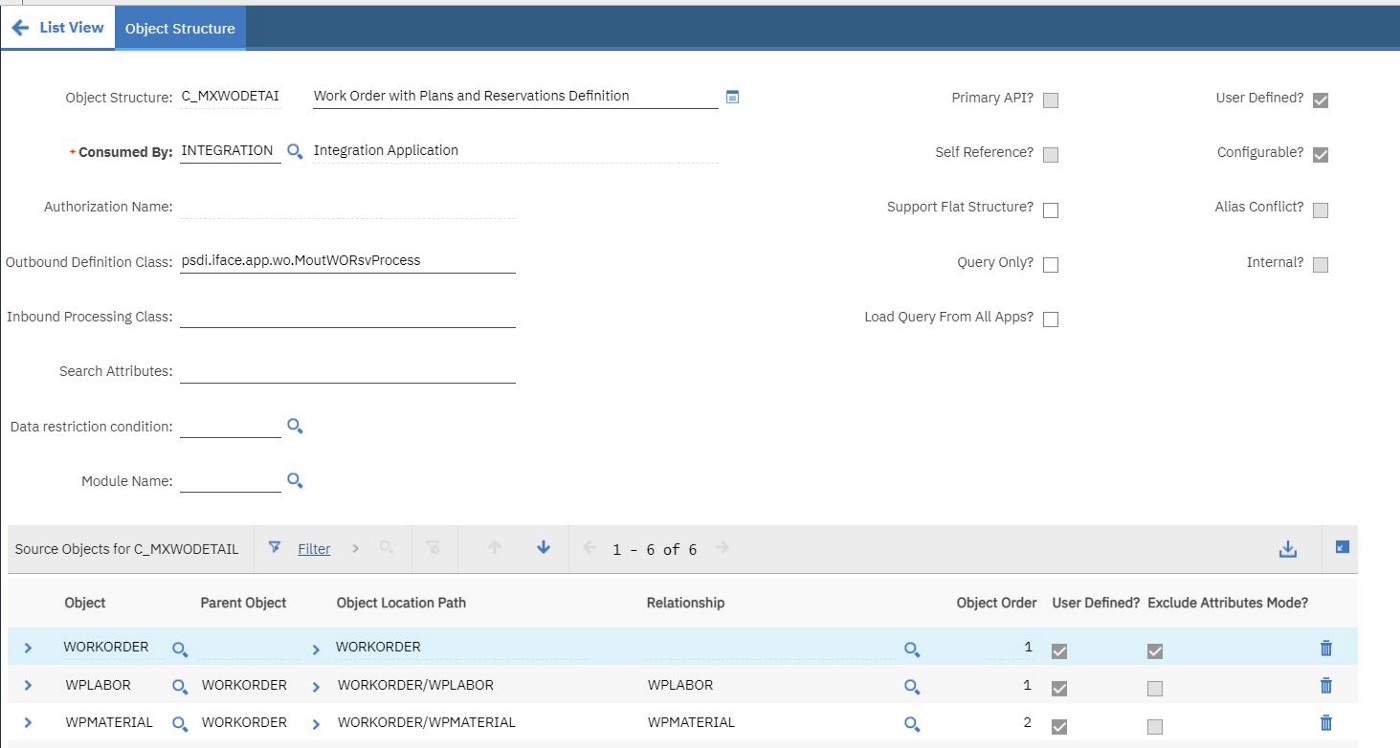Delete the WPLABOR source object row
This screenshot has height=748, width=1400.
1326,685
